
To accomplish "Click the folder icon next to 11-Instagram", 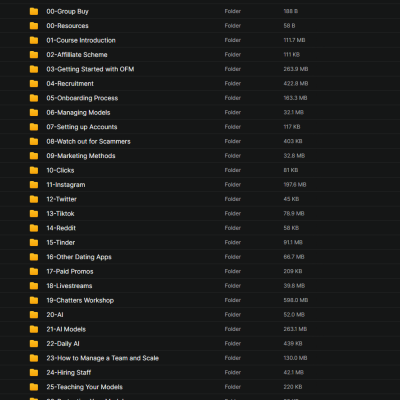I will (x=34, y=185).
